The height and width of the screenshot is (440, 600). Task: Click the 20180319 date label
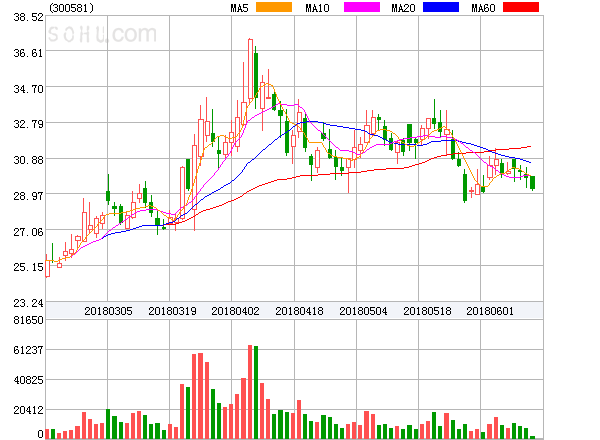[172, 311]
